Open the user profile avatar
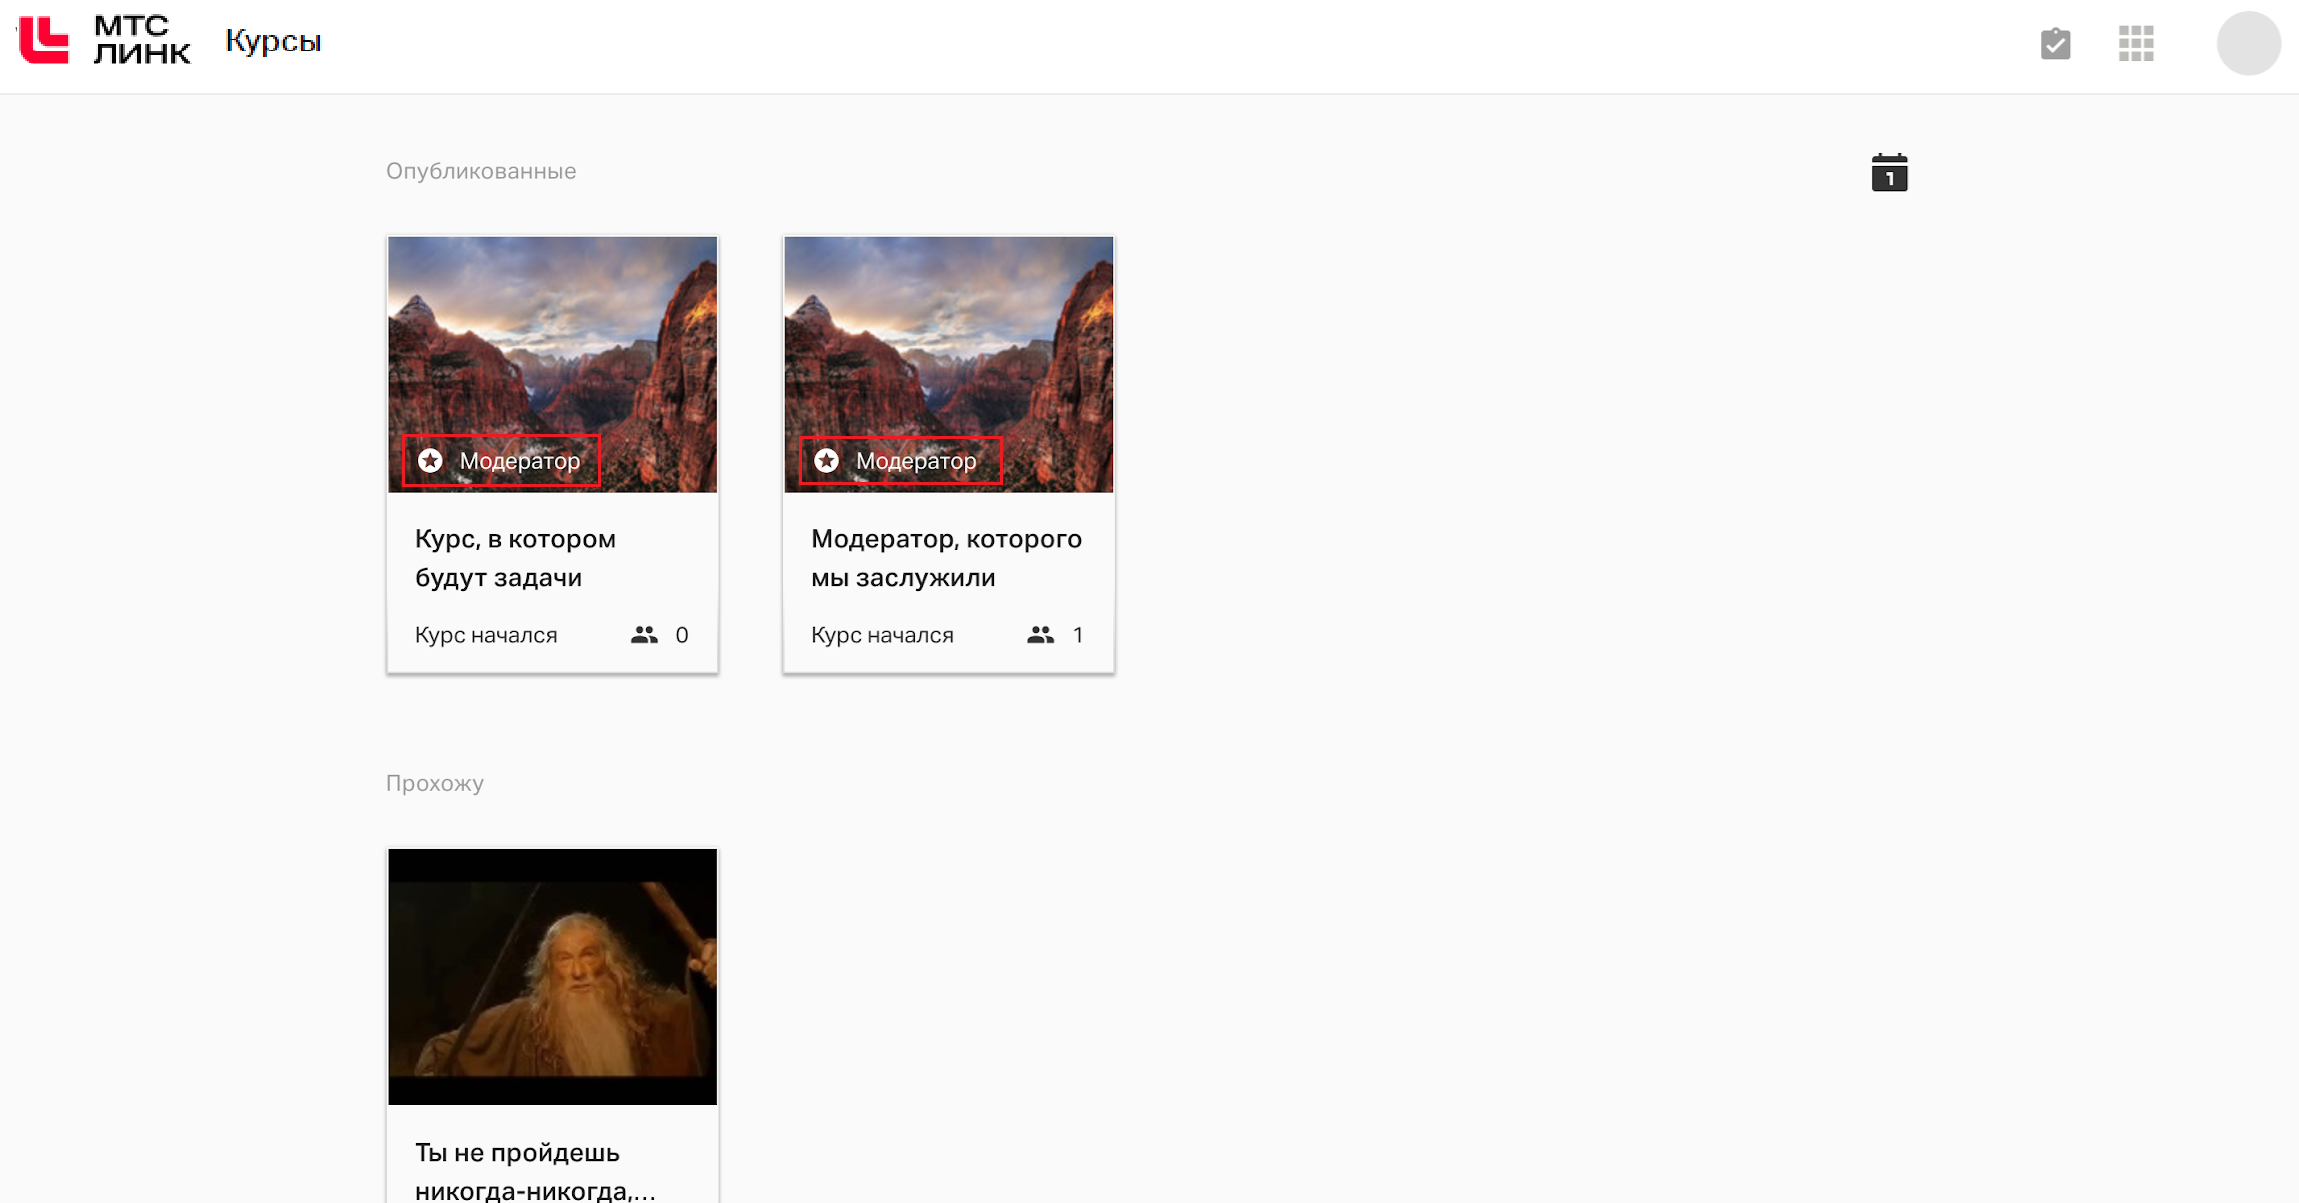2299x1203 pixels. (x=2248, y=43)
